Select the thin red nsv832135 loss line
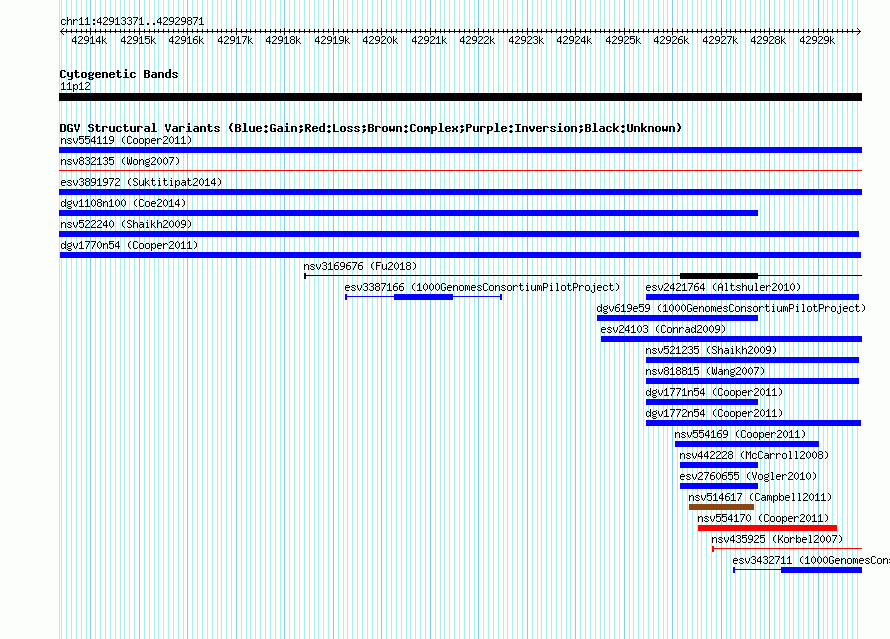 [460, 170]
